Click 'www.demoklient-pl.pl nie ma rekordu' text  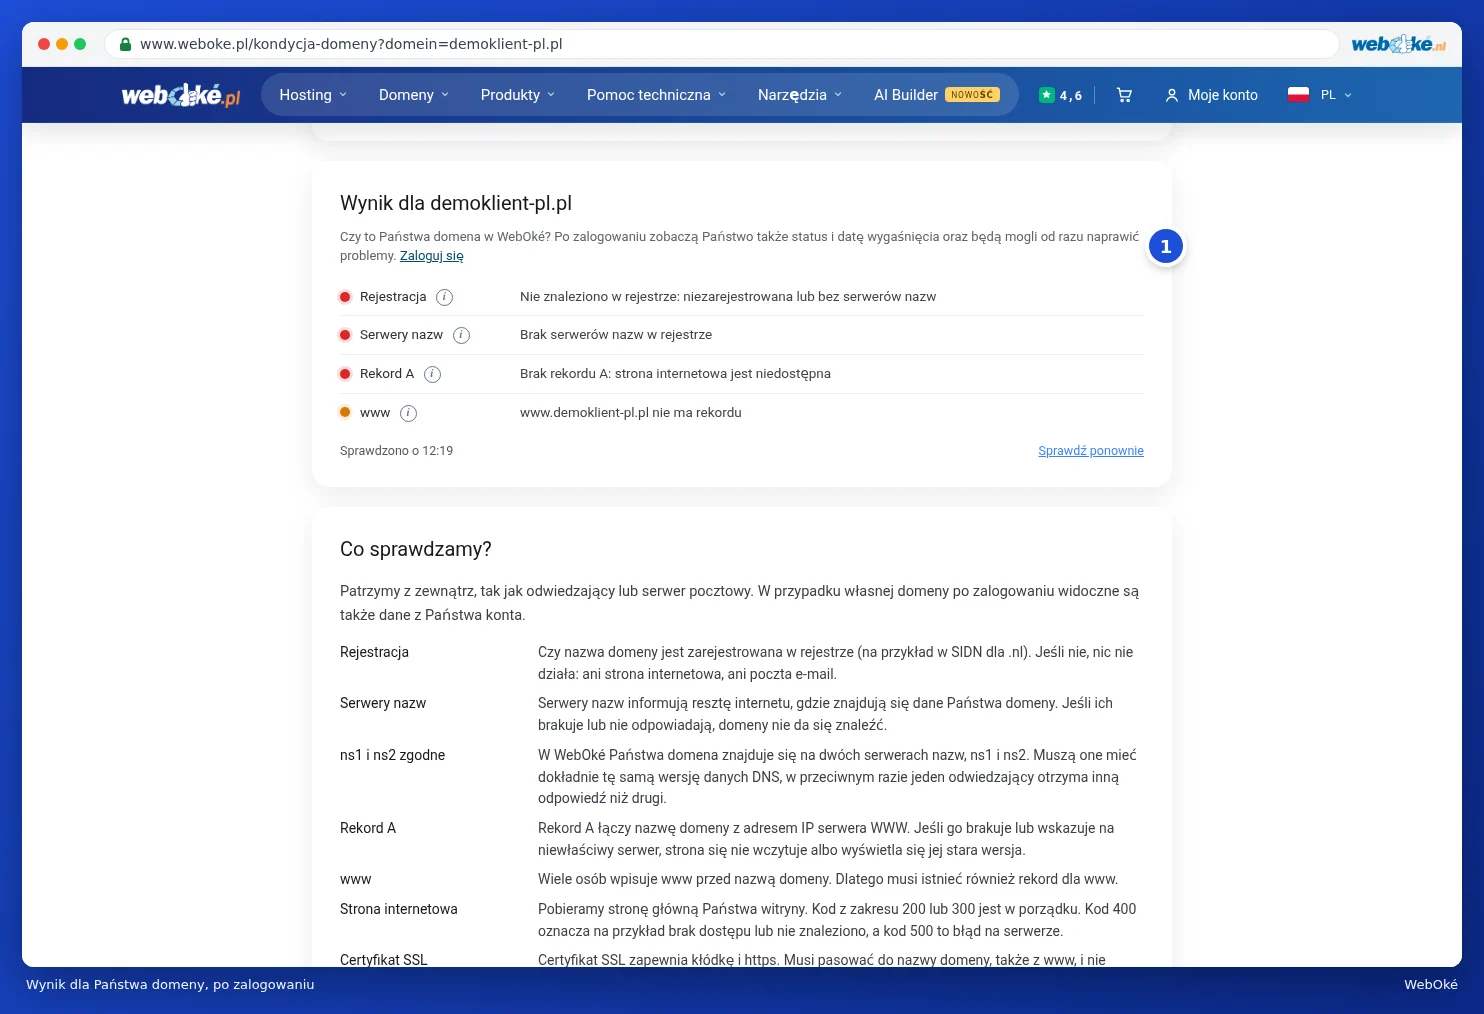pos(631,413)
